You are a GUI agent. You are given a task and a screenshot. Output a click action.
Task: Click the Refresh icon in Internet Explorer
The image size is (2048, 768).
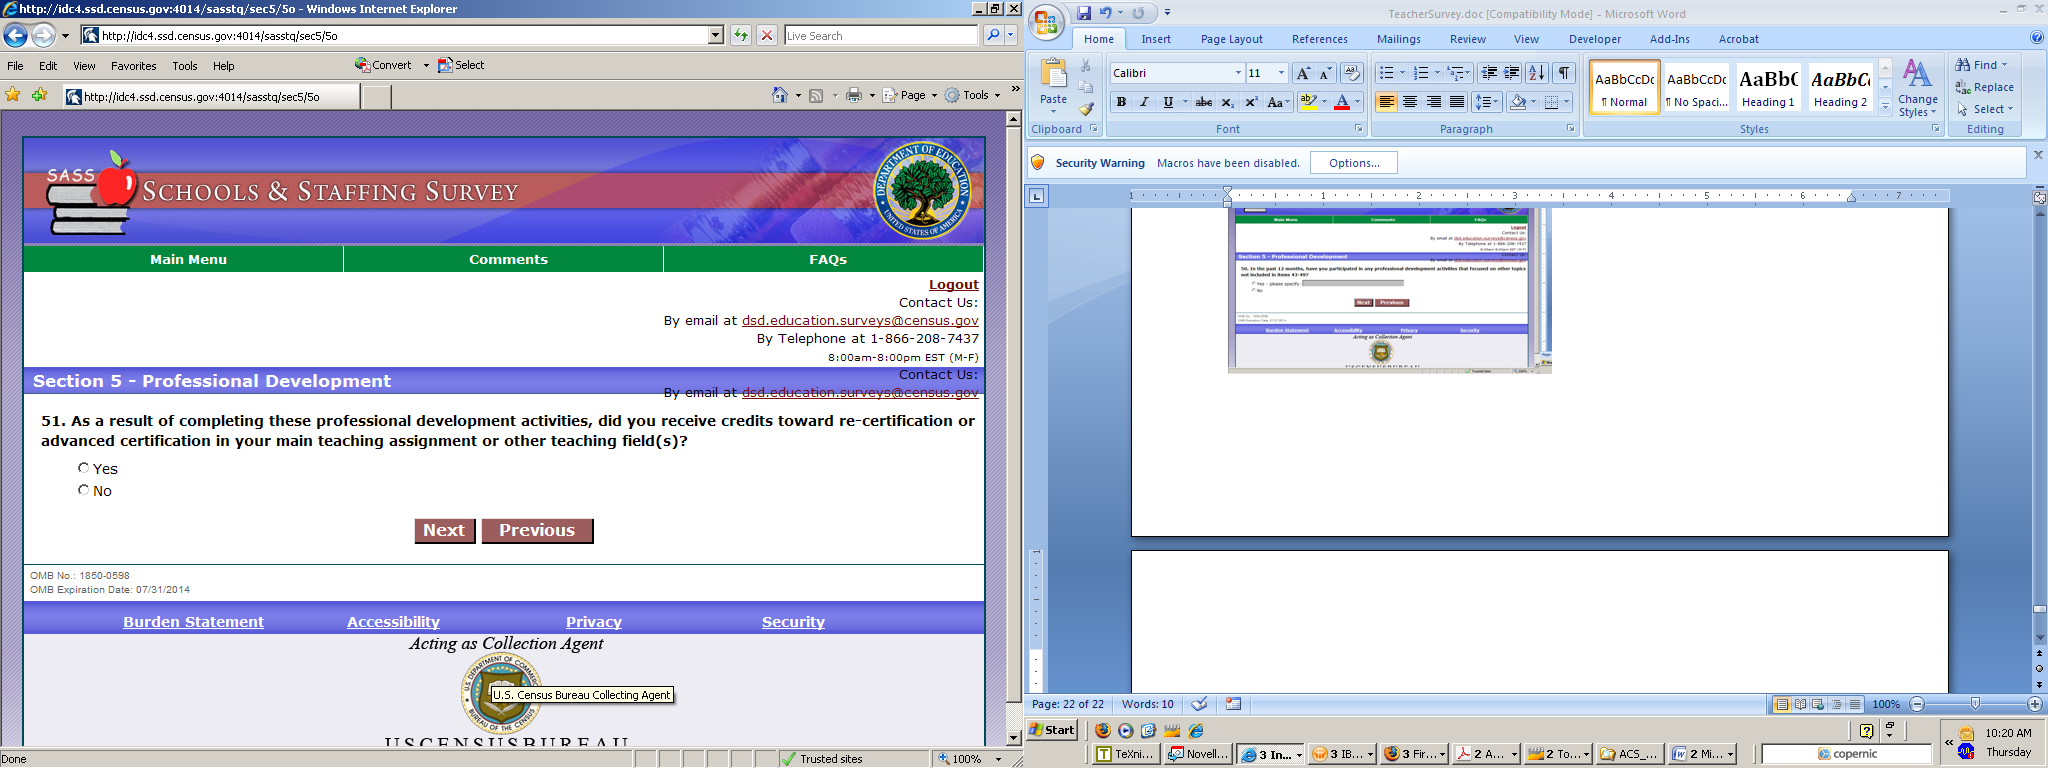[x=741, y=36]
